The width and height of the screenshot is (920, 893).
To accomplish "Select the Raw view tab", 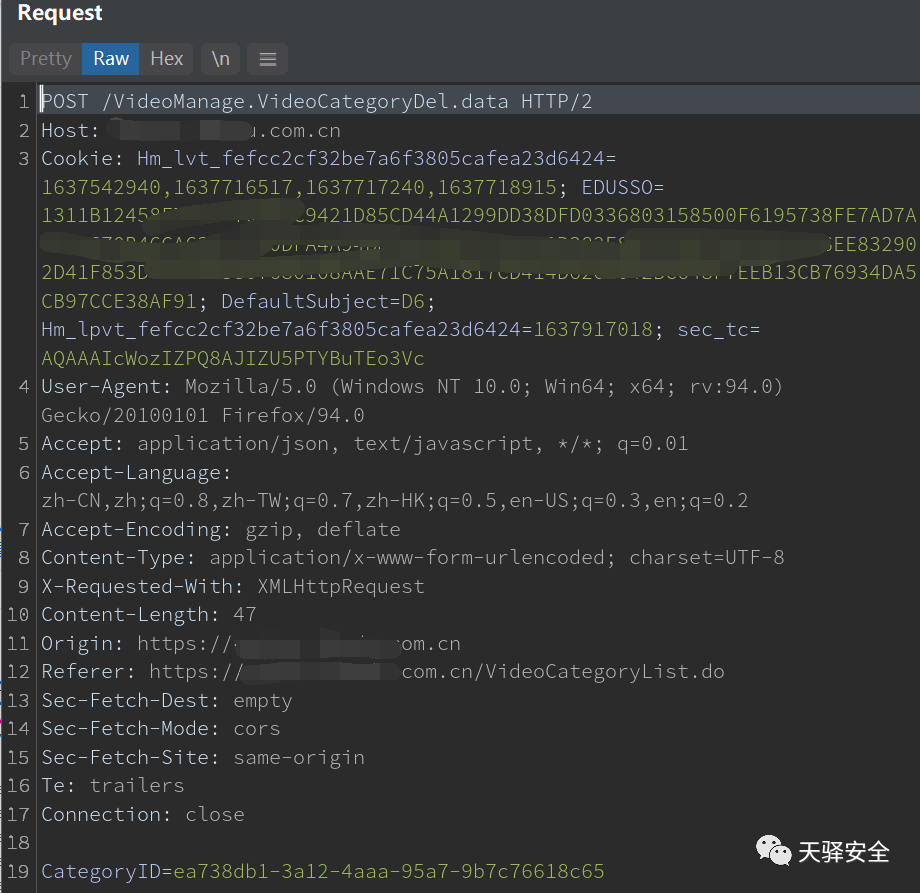I will (111, 59).
